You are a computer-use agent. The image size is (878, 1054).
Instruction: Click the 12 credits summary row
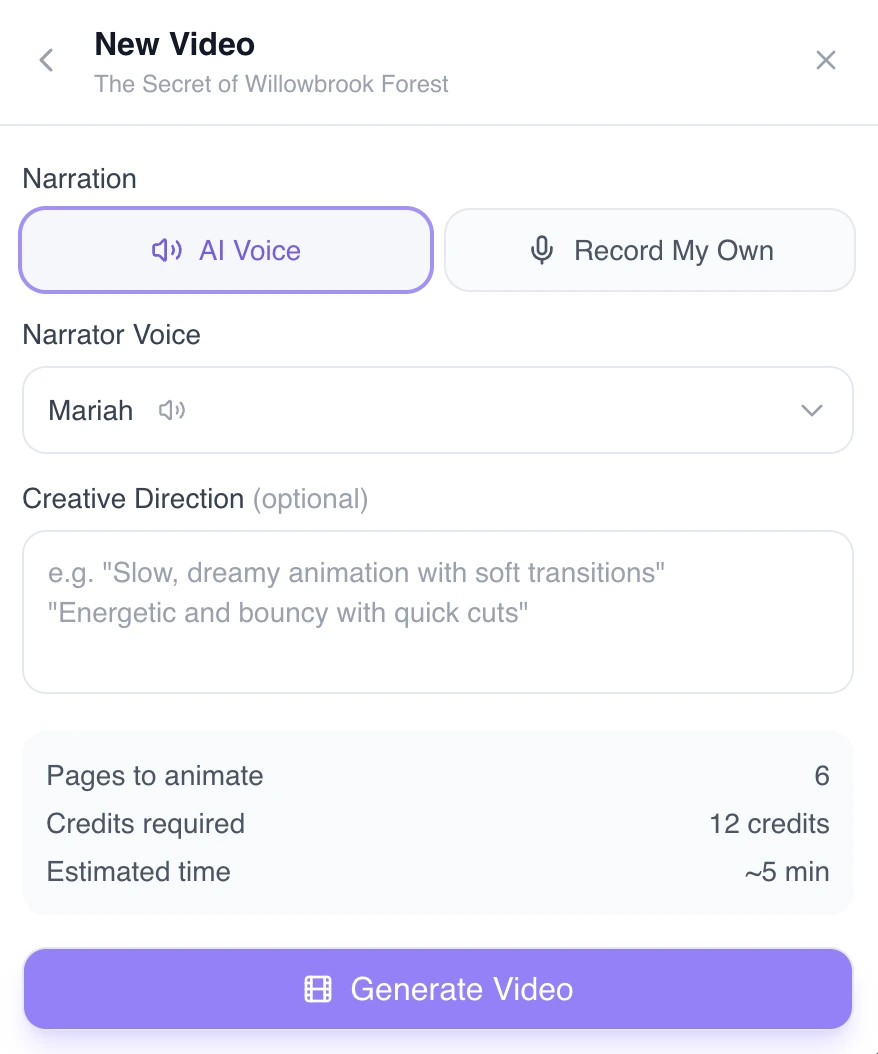point(438,824)
